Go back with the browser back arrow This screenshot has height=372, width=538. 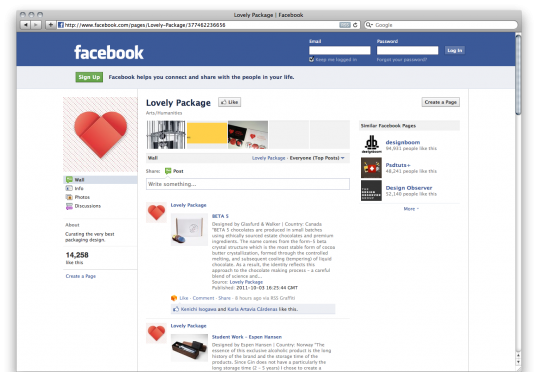click(25, 25)
